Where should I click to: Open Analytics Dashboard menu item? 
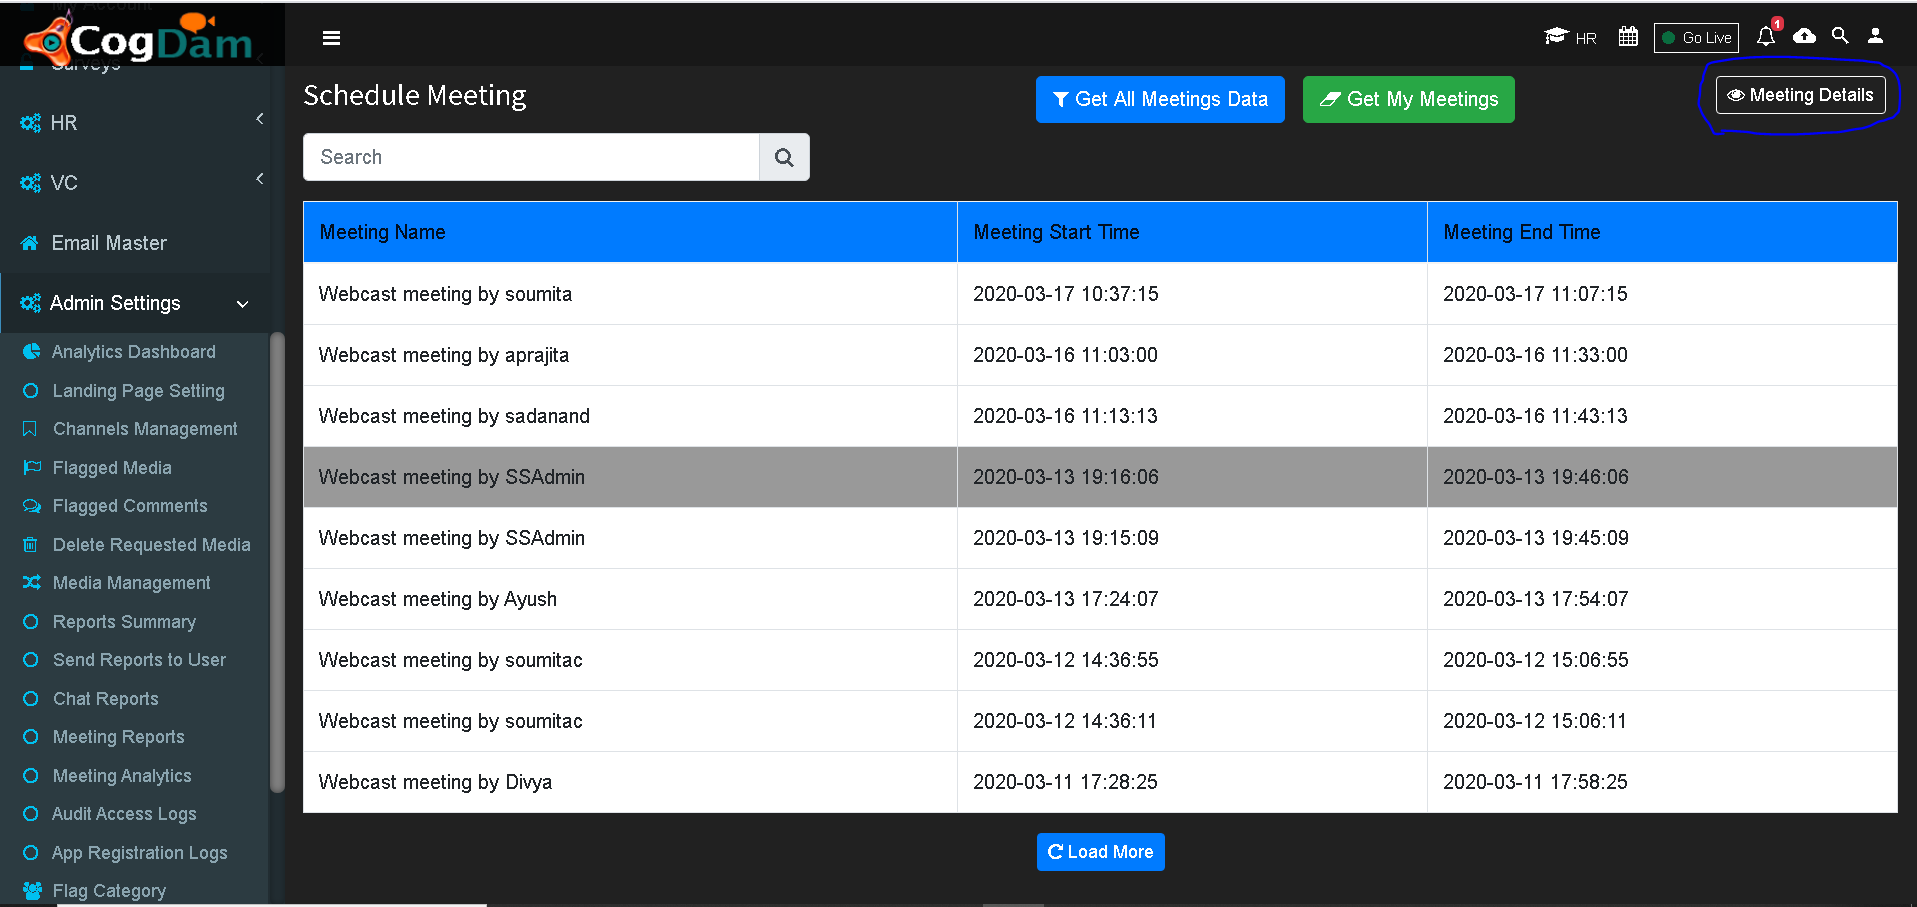(x=133, y=352)
